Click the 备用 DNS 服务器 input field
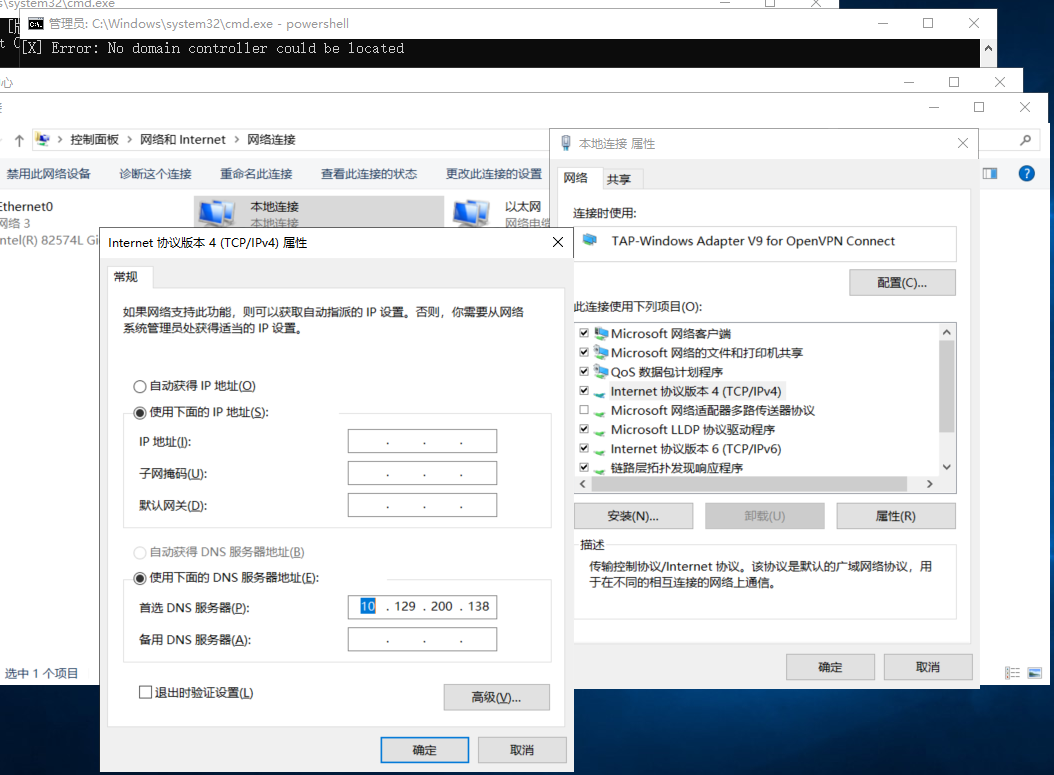Screen dimensions: 1054x775 422,639
